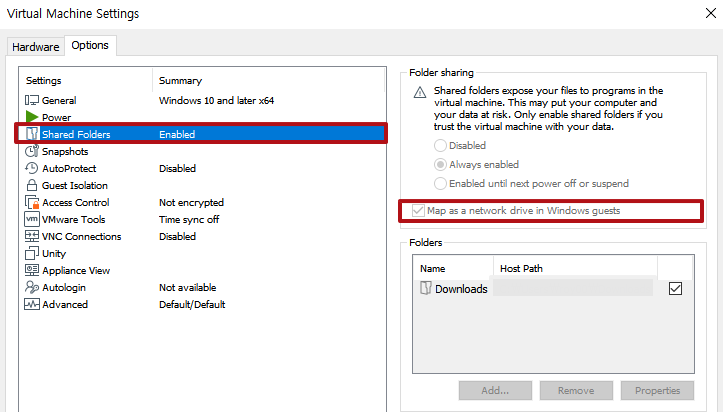The image size is (723, 412).
Task: Click the 'Not encrypted' summary text
Action: click(191, 202)
